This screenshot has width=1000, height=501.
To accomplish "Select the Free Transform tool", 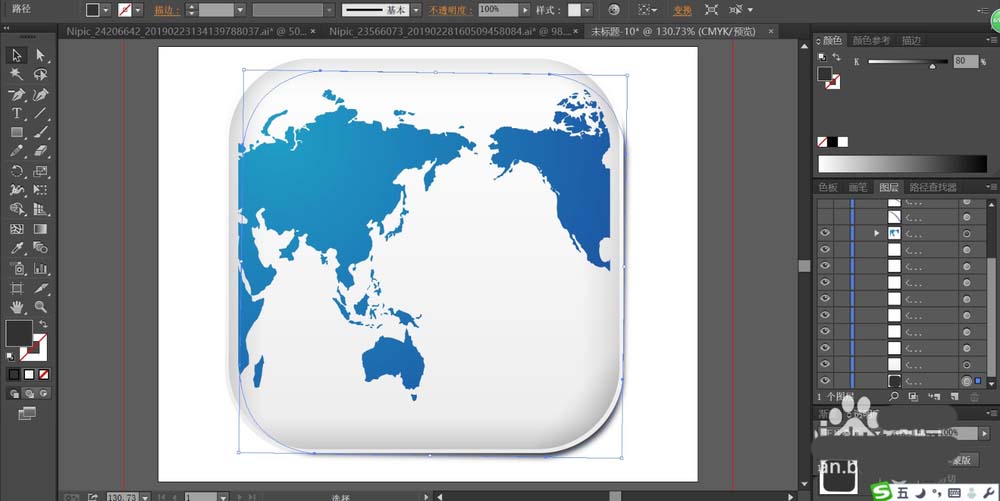I will tap(40, 190).
